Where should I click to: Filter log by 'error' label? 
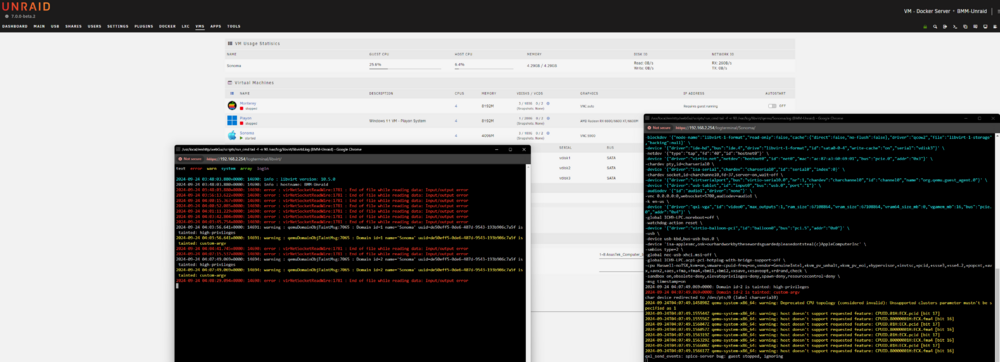click(x=196, y=168)
